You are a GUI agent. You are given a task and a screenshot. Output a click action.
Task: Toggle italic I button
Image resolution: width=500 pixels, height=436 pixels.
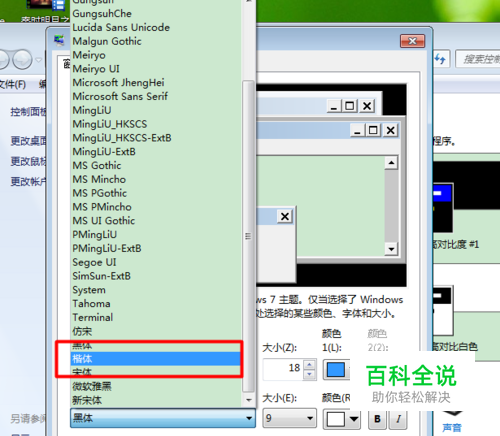pyautogui.click(x=398, y=419)
